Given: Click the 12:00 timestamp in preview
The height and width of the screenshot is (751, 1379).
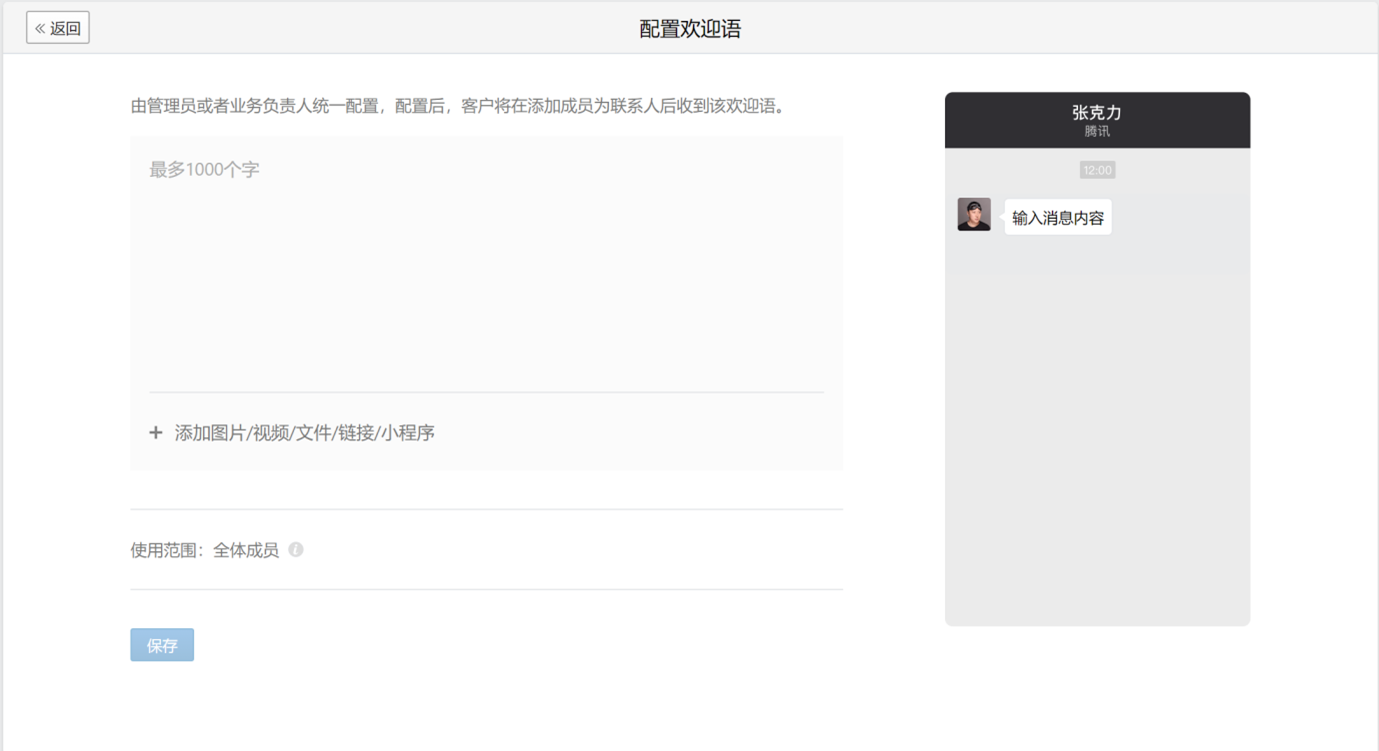Looking at the screenshot, I should (1097, 171).
